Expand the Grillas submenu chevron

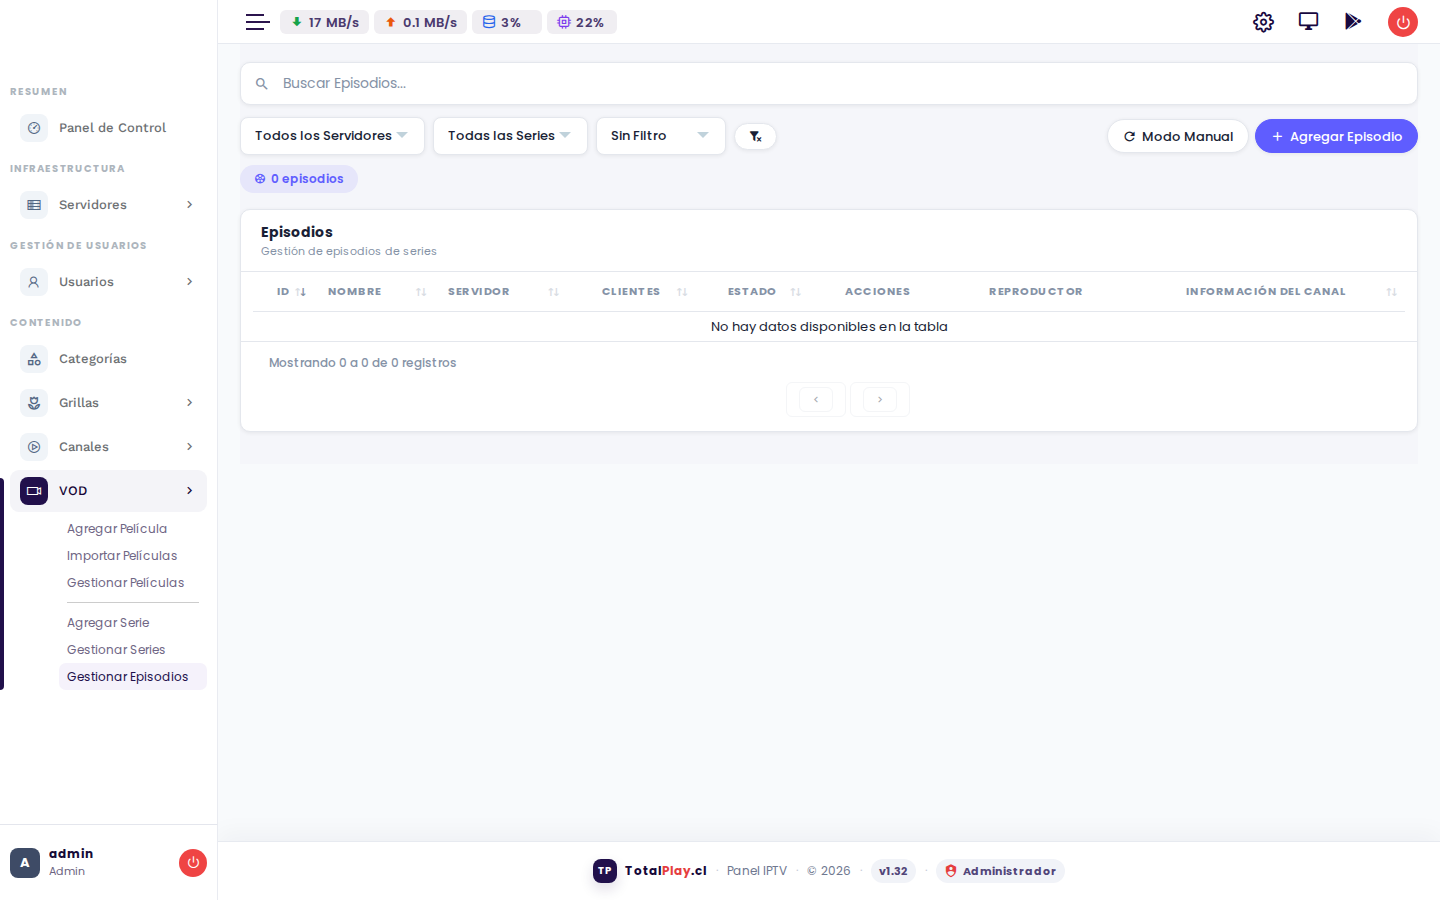pos(189,403)
